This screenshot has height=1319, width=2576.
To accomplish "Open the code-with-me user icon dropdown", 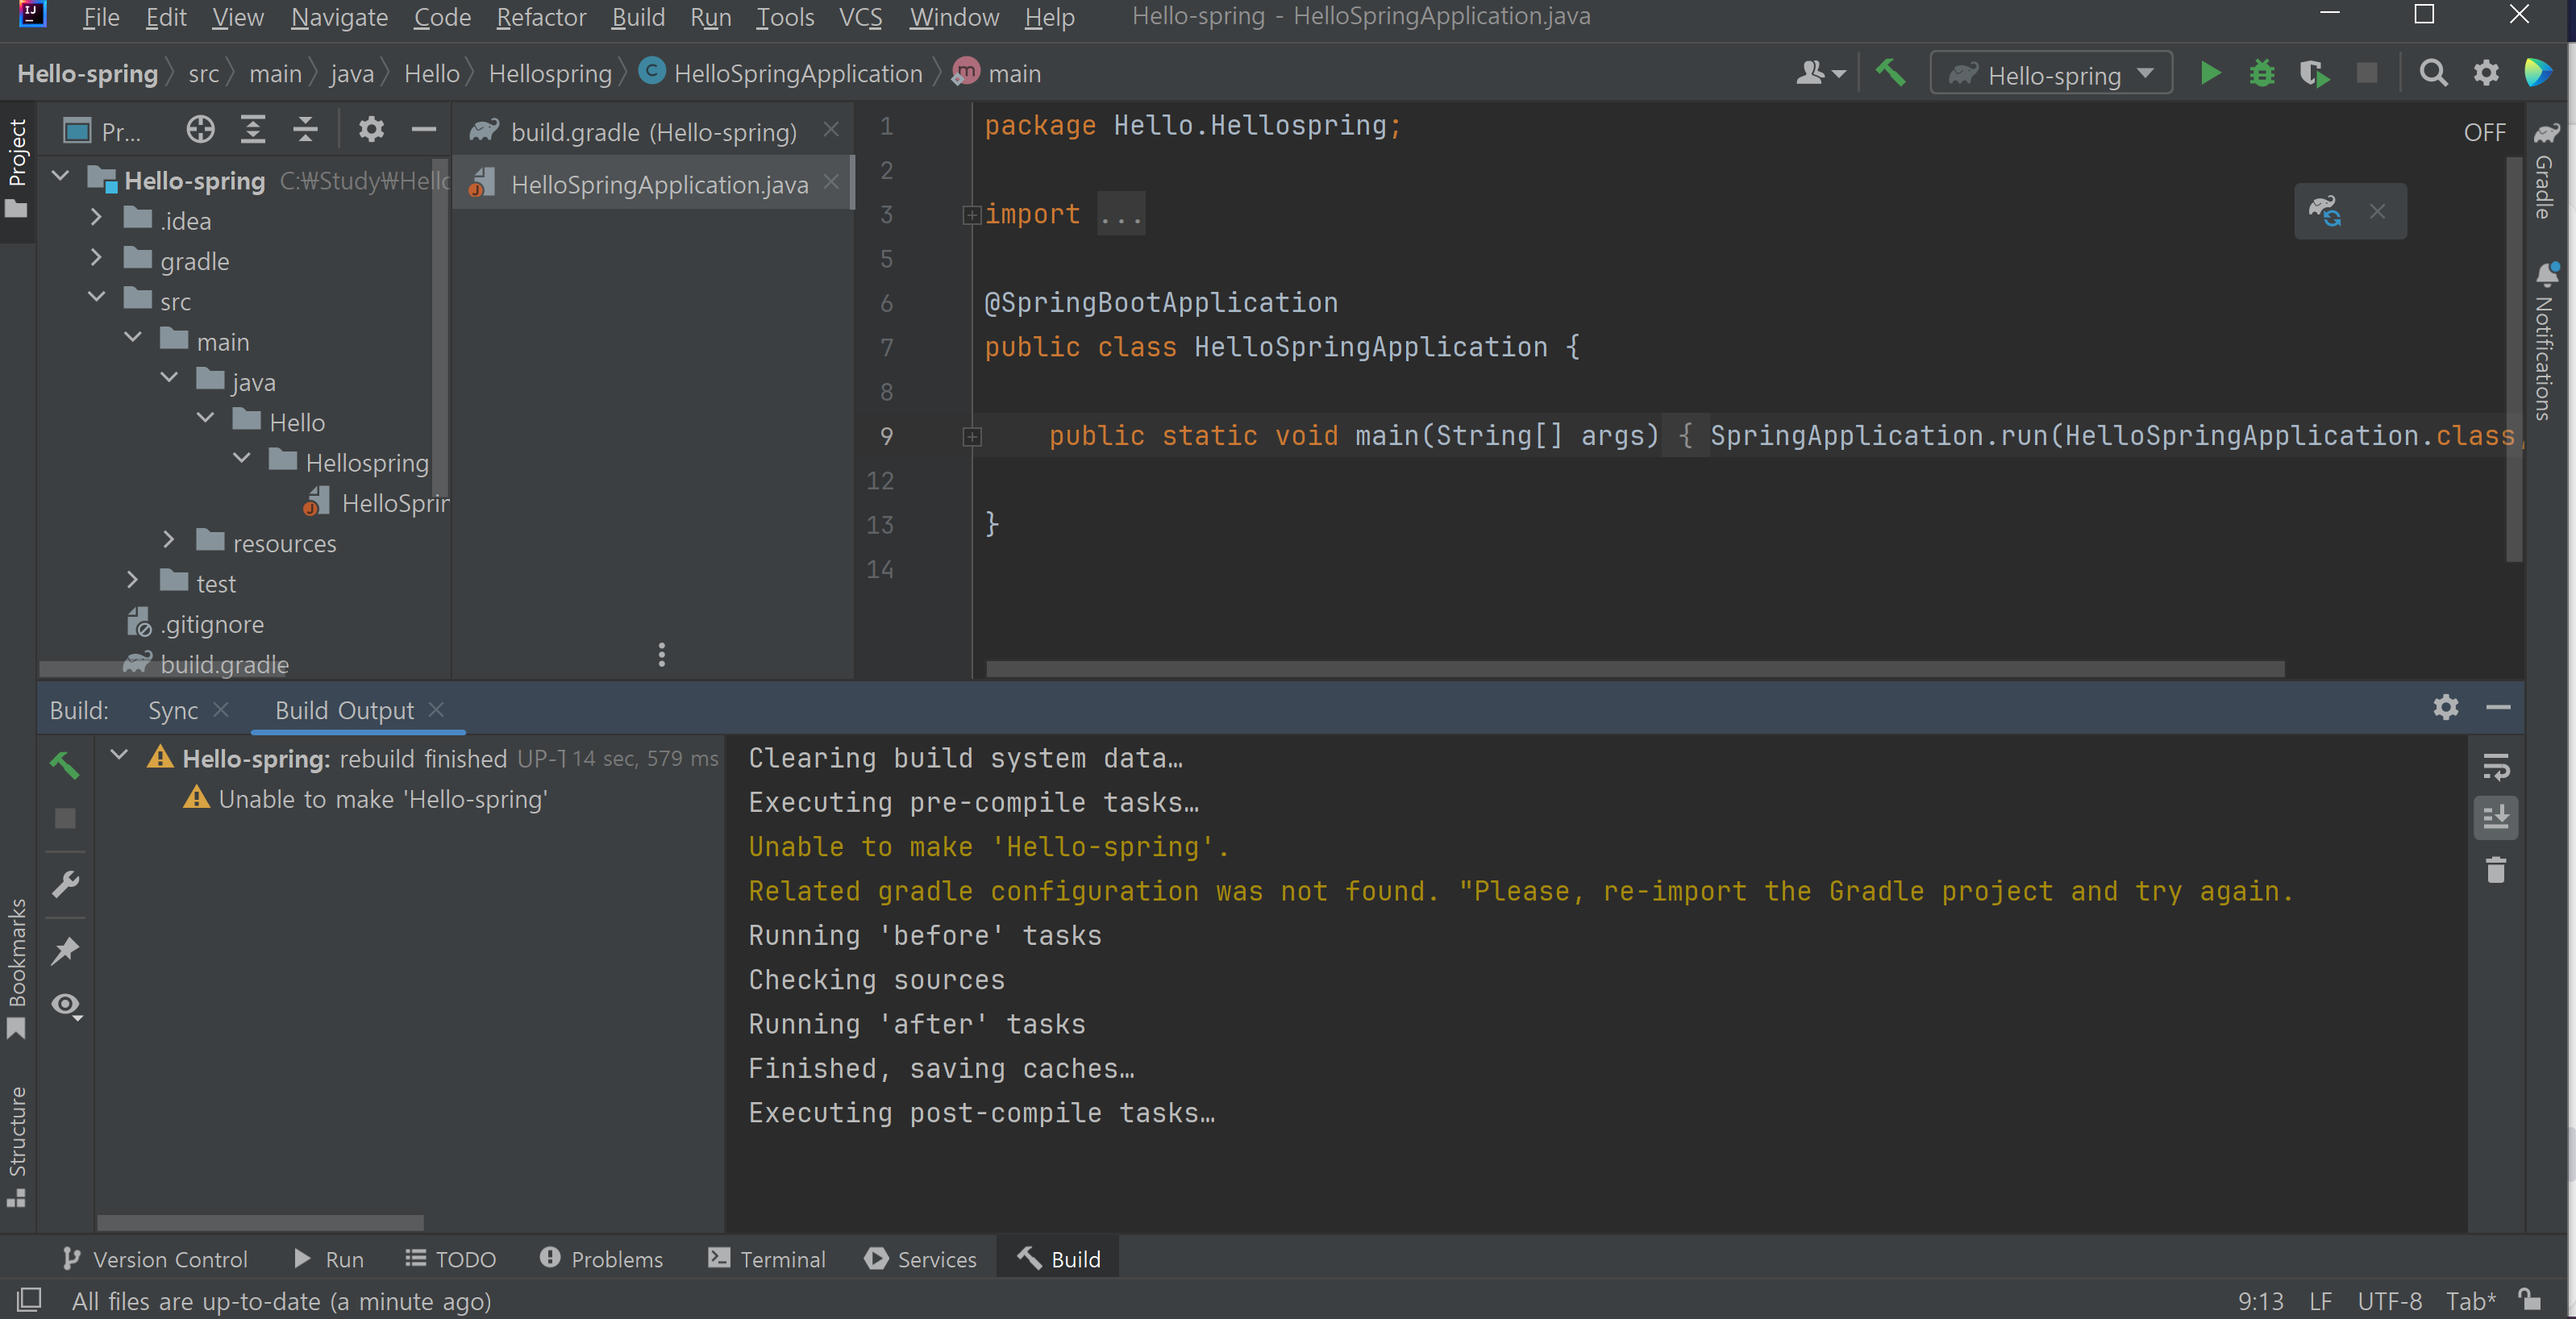I will pyautogui.click(x=1820, y=73).
